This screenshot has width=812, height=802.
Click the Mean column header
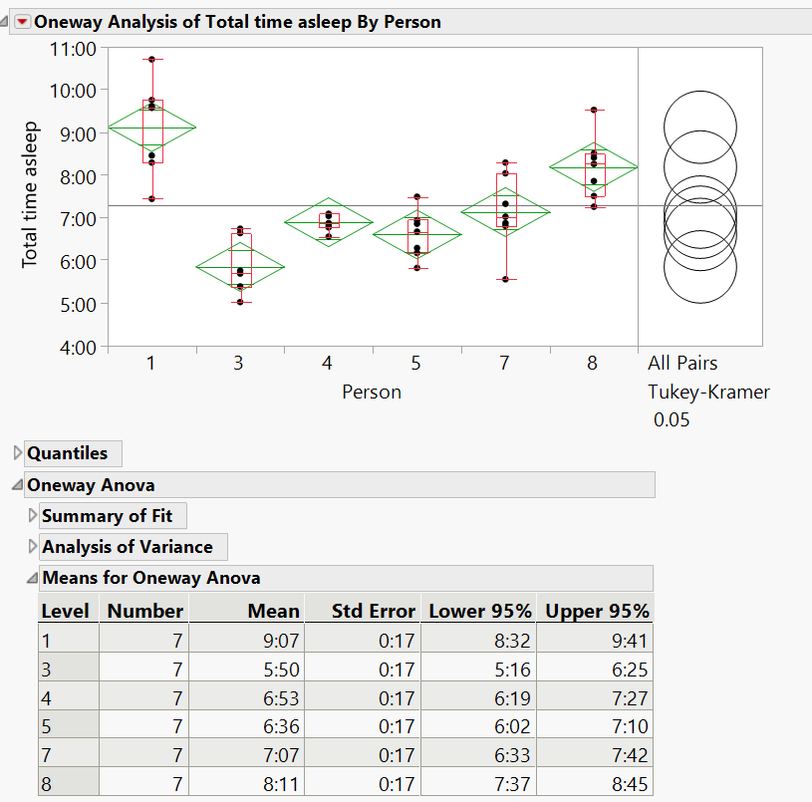point(274,611)
